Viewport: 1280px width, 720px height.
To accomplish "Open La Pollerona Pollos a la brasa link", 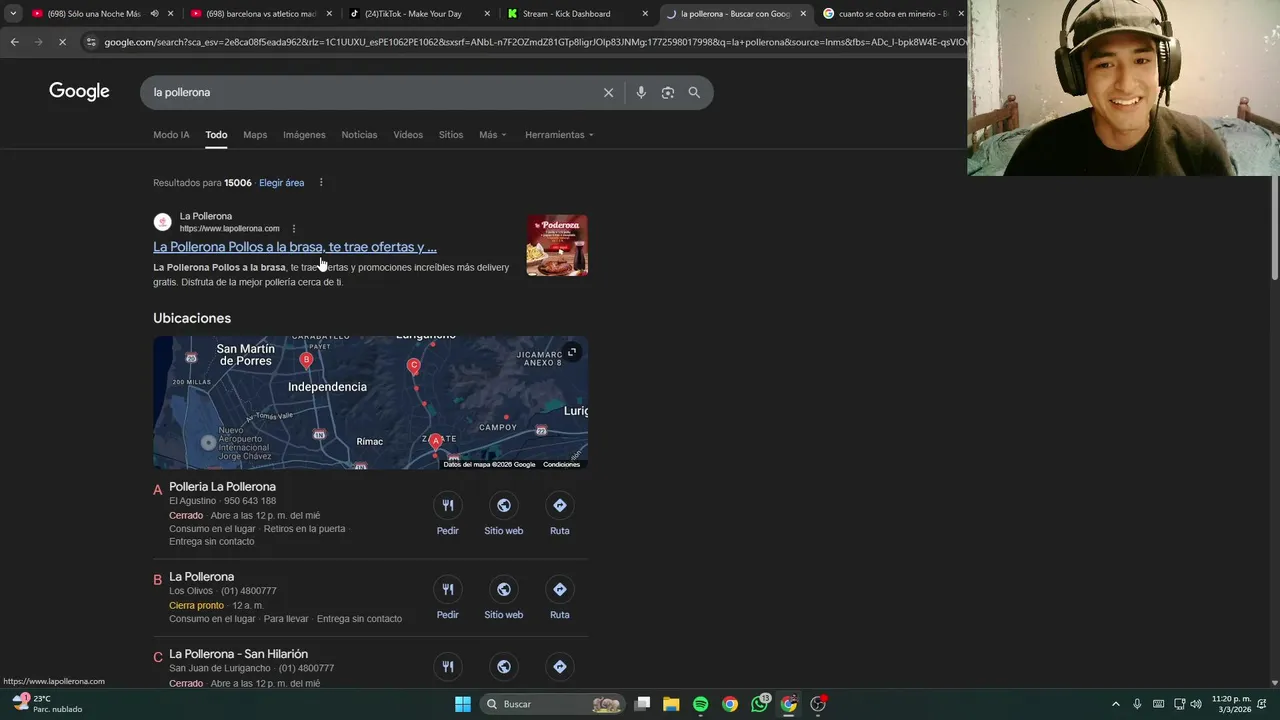I will tap(295, 247).
